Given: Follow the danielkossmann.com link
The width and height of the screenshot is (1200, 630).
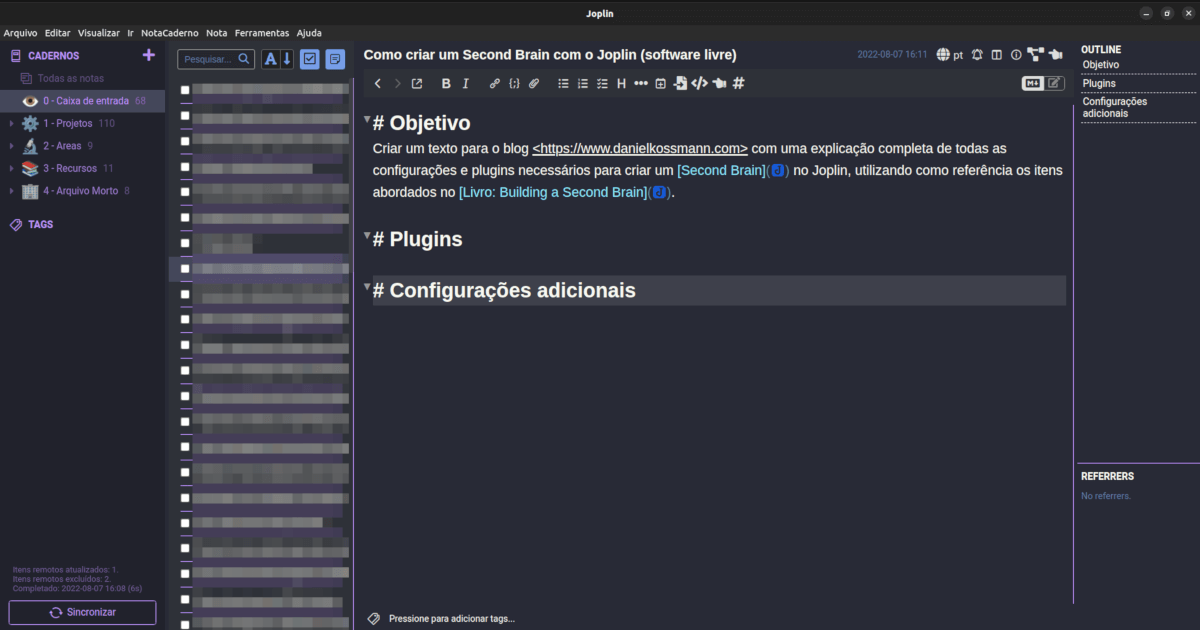Looking at the screenshot, I should 640,148.
